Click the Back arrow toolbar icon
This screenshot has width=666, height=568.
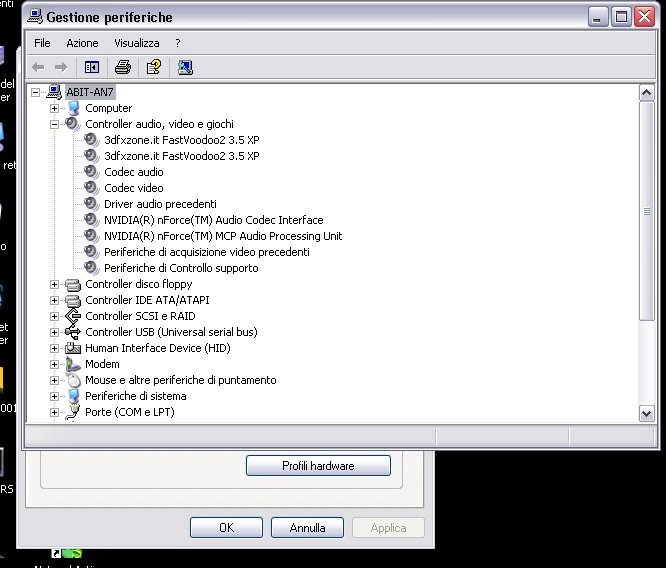coord(38,67)
